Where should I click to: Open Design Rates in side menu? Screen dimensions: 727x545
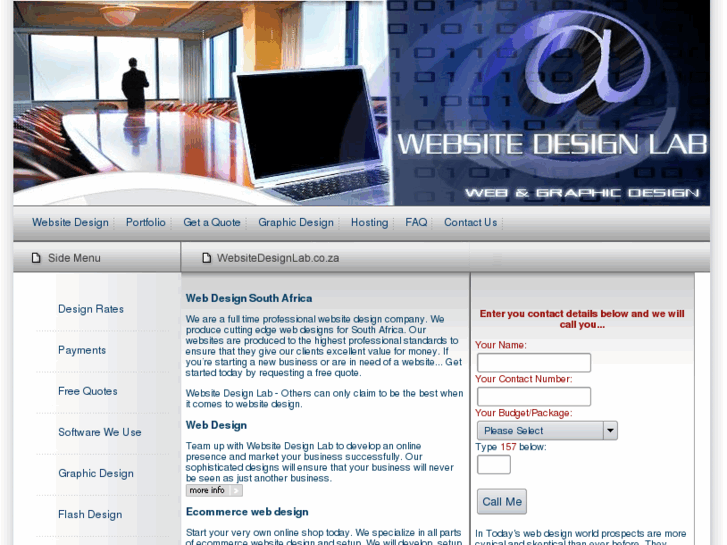tap(91, 309)
